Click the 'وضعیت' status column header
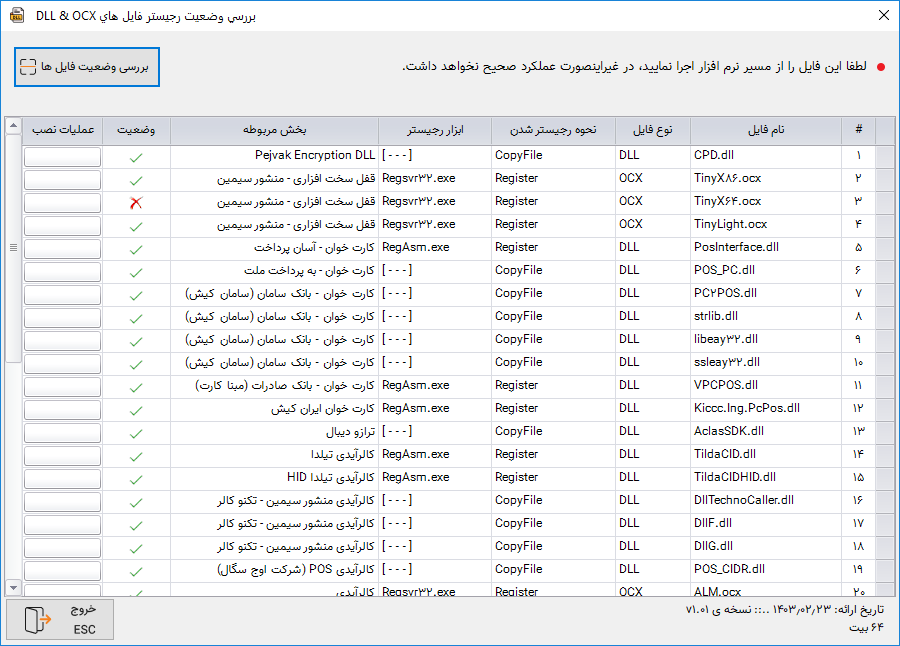 click(x=136, y=130)
